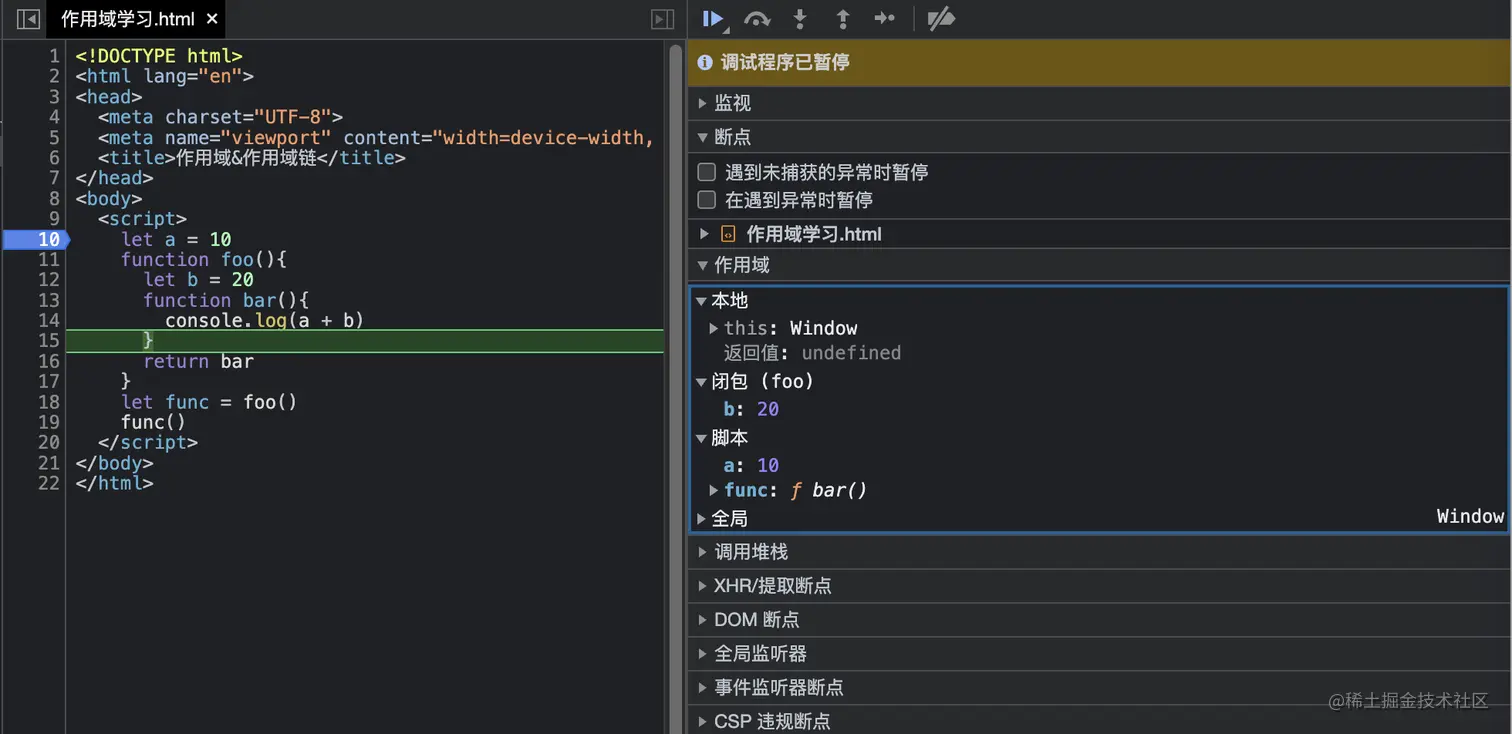Click the 返回值: undefined row
1512x734 pixels.
tap(812, 353)
